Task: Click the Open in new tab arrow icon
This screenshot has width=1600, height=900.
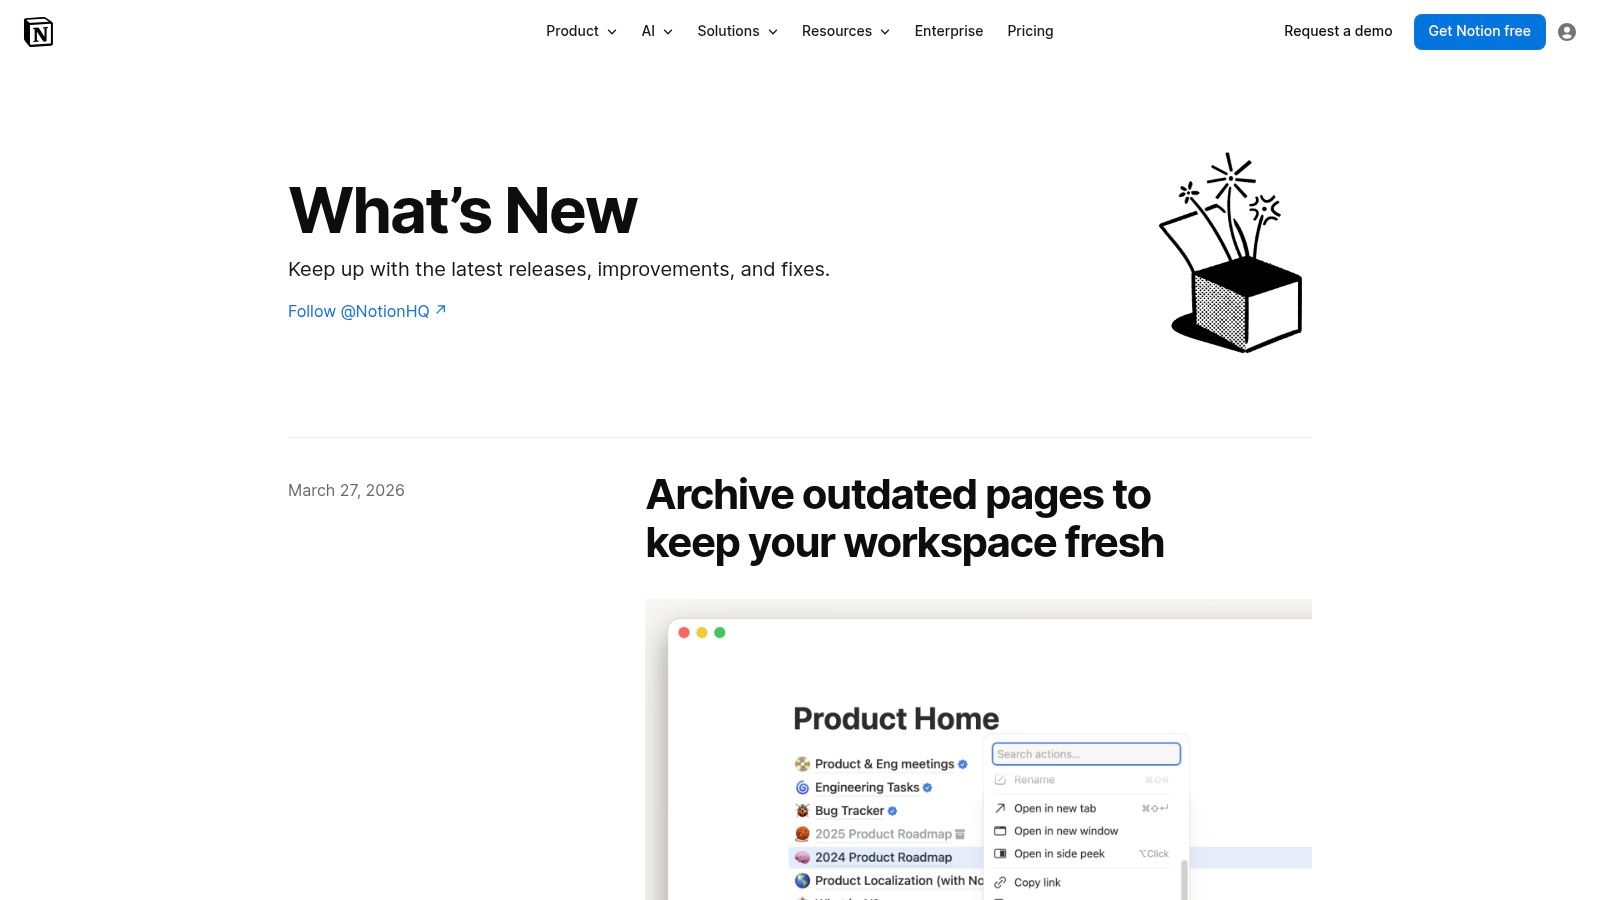Action: pyautogui.click(x=1000, y=808)
